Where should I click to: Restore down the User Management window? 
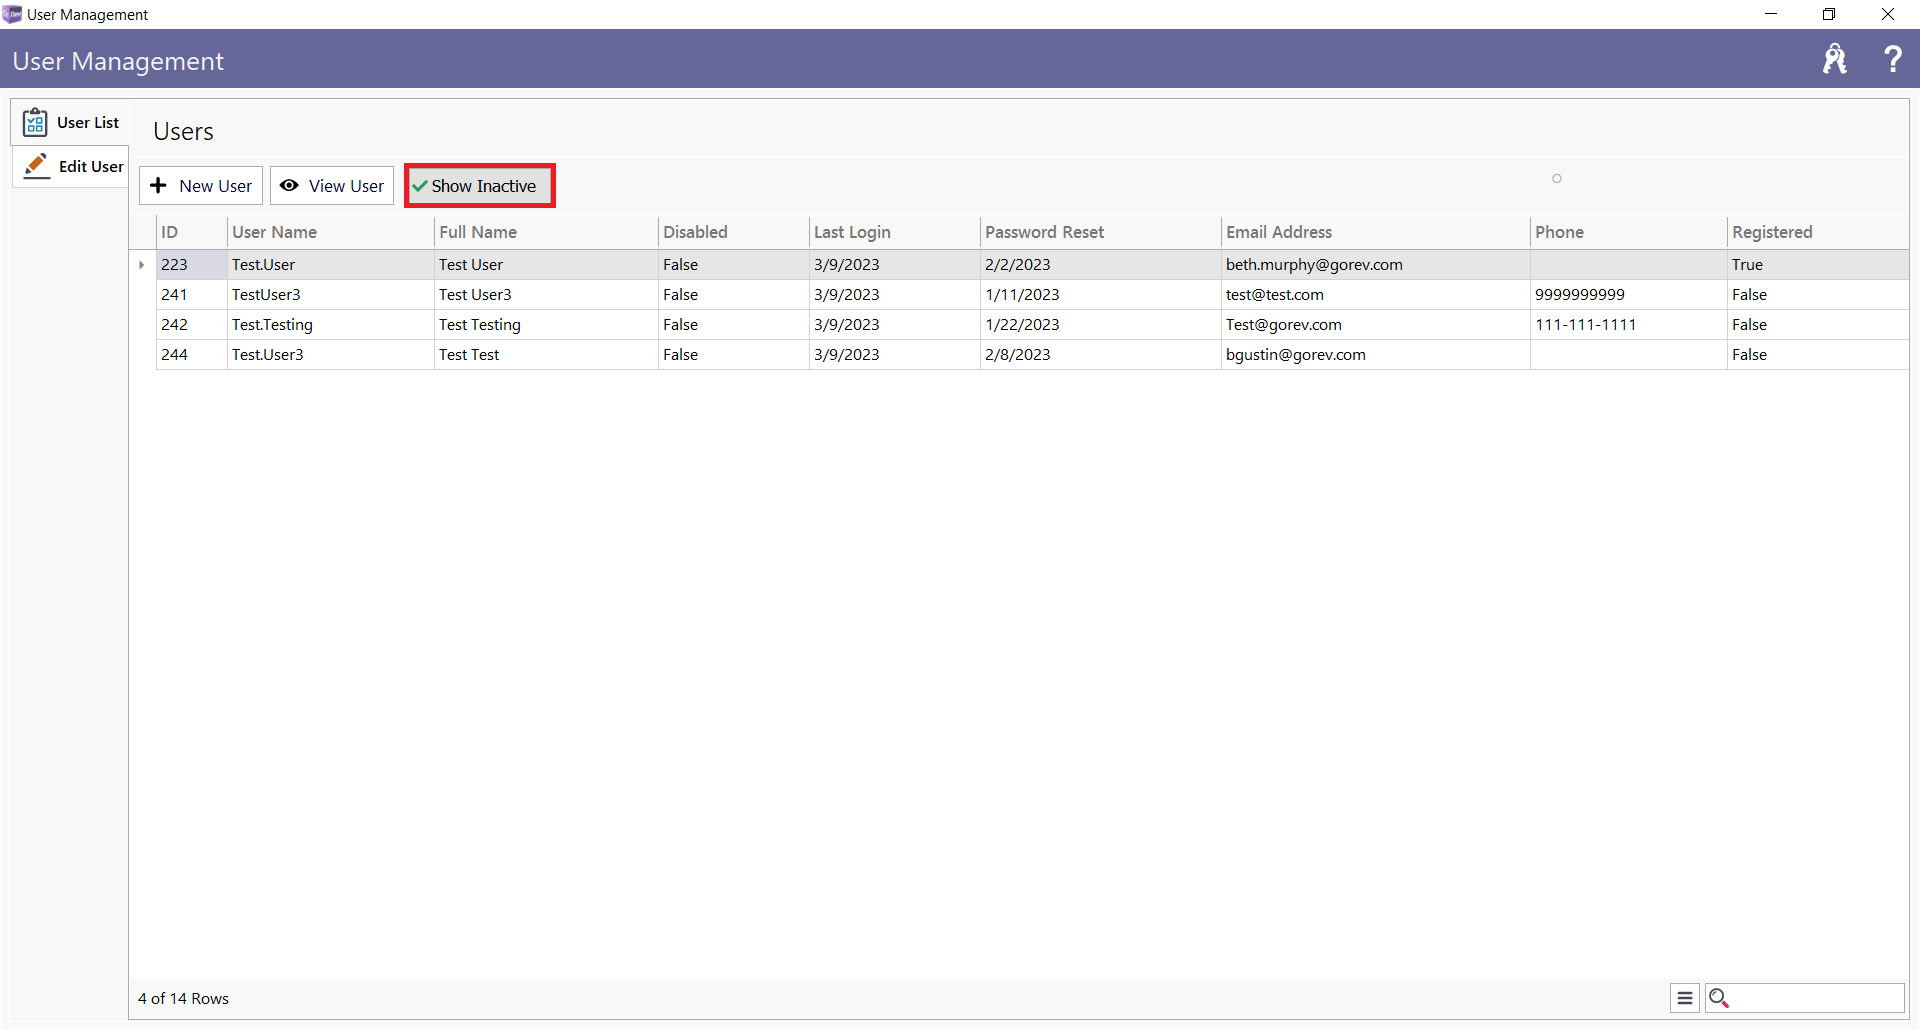click(1829, 14)
